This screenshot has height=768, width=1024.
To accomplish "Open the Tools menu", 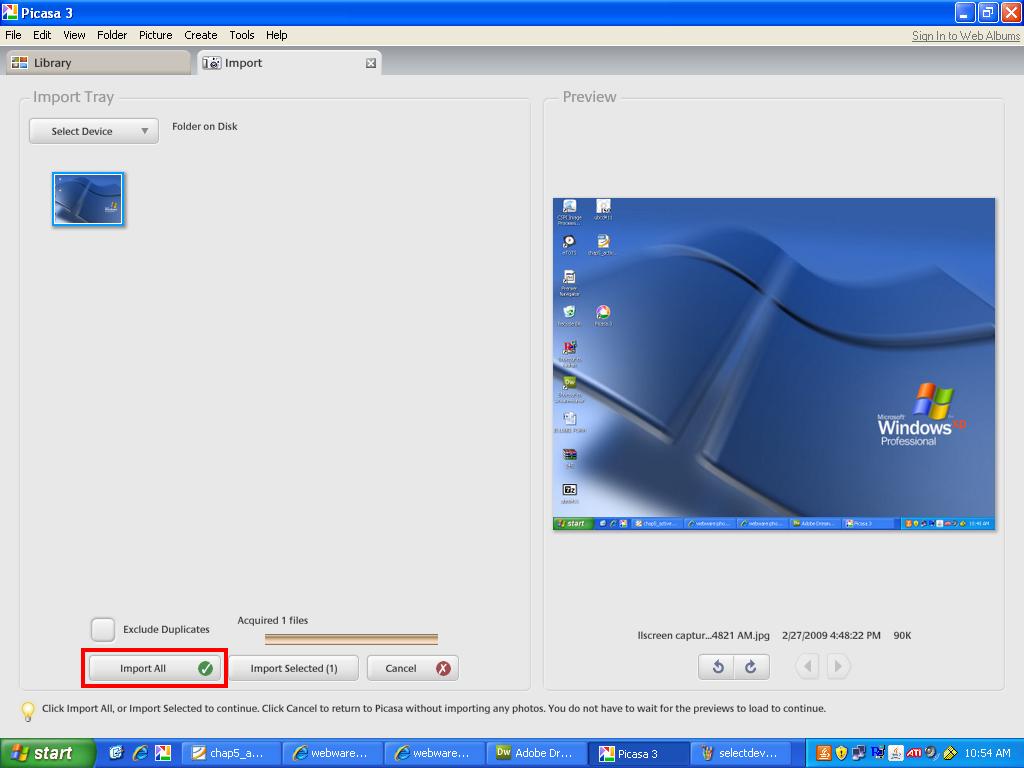I will [x=242, y=35].
